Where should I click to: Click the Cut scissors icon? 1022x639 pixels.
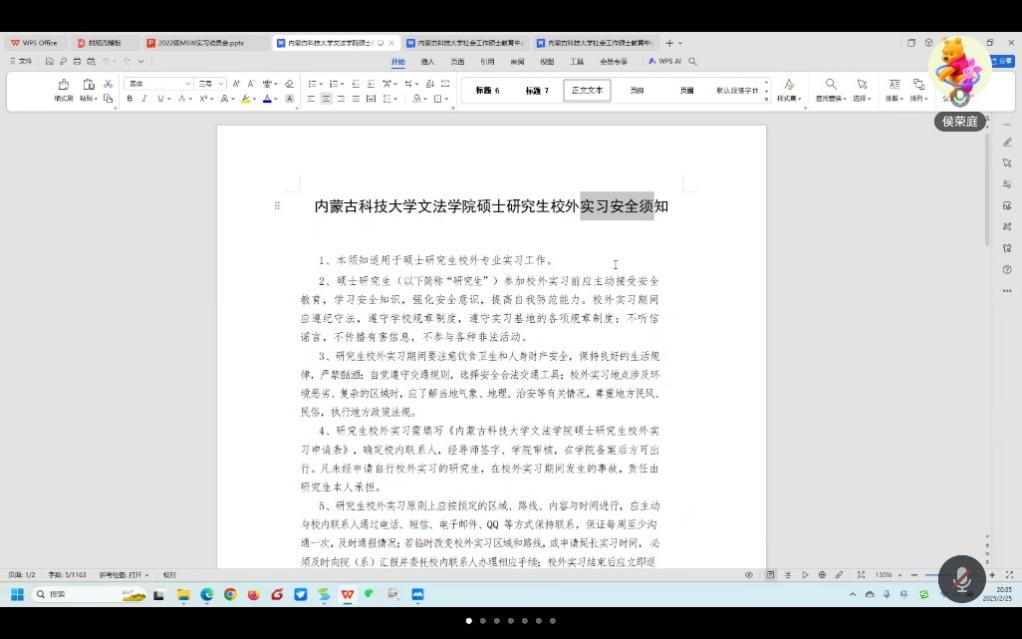coord(108,84)
